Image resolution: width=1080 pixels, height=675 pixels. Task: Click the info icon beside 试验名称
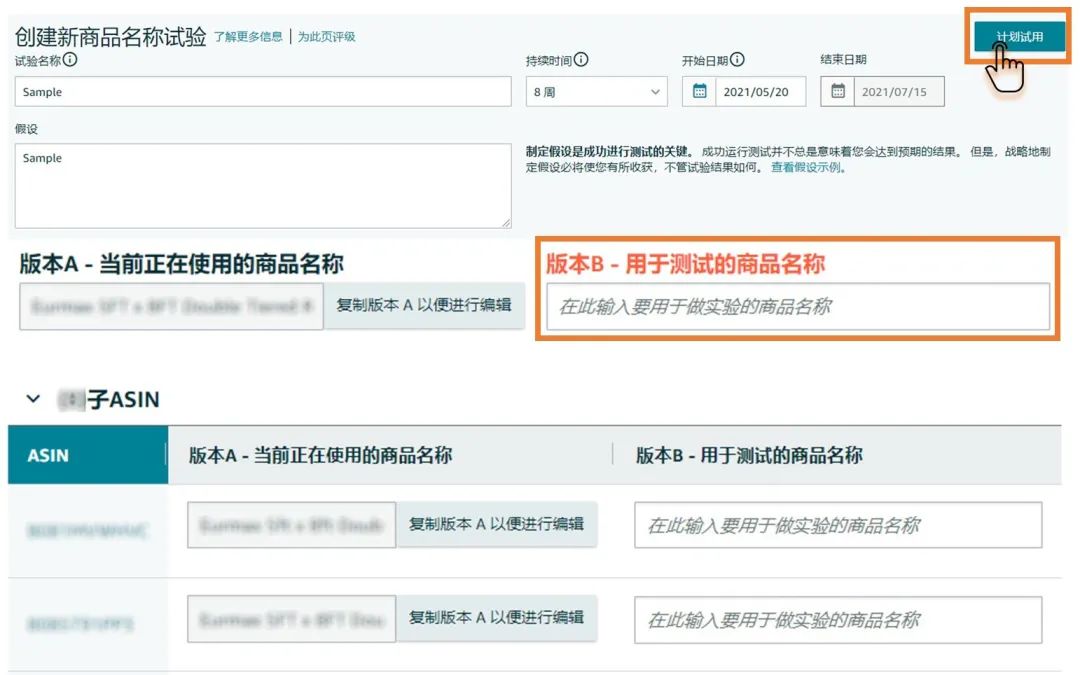pos(67,60)
